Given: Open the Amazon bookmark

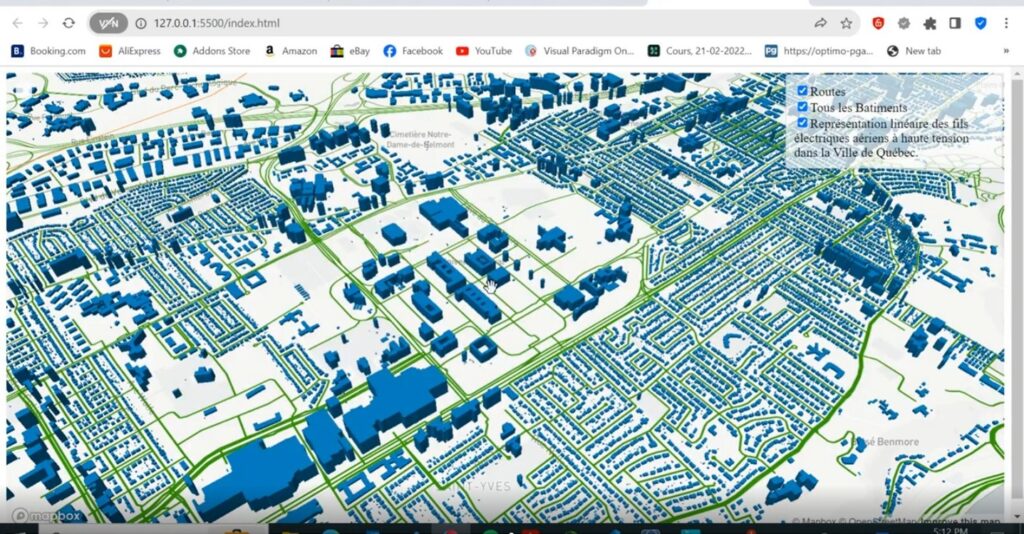Looking at the screenshot, I should [291, 51].
